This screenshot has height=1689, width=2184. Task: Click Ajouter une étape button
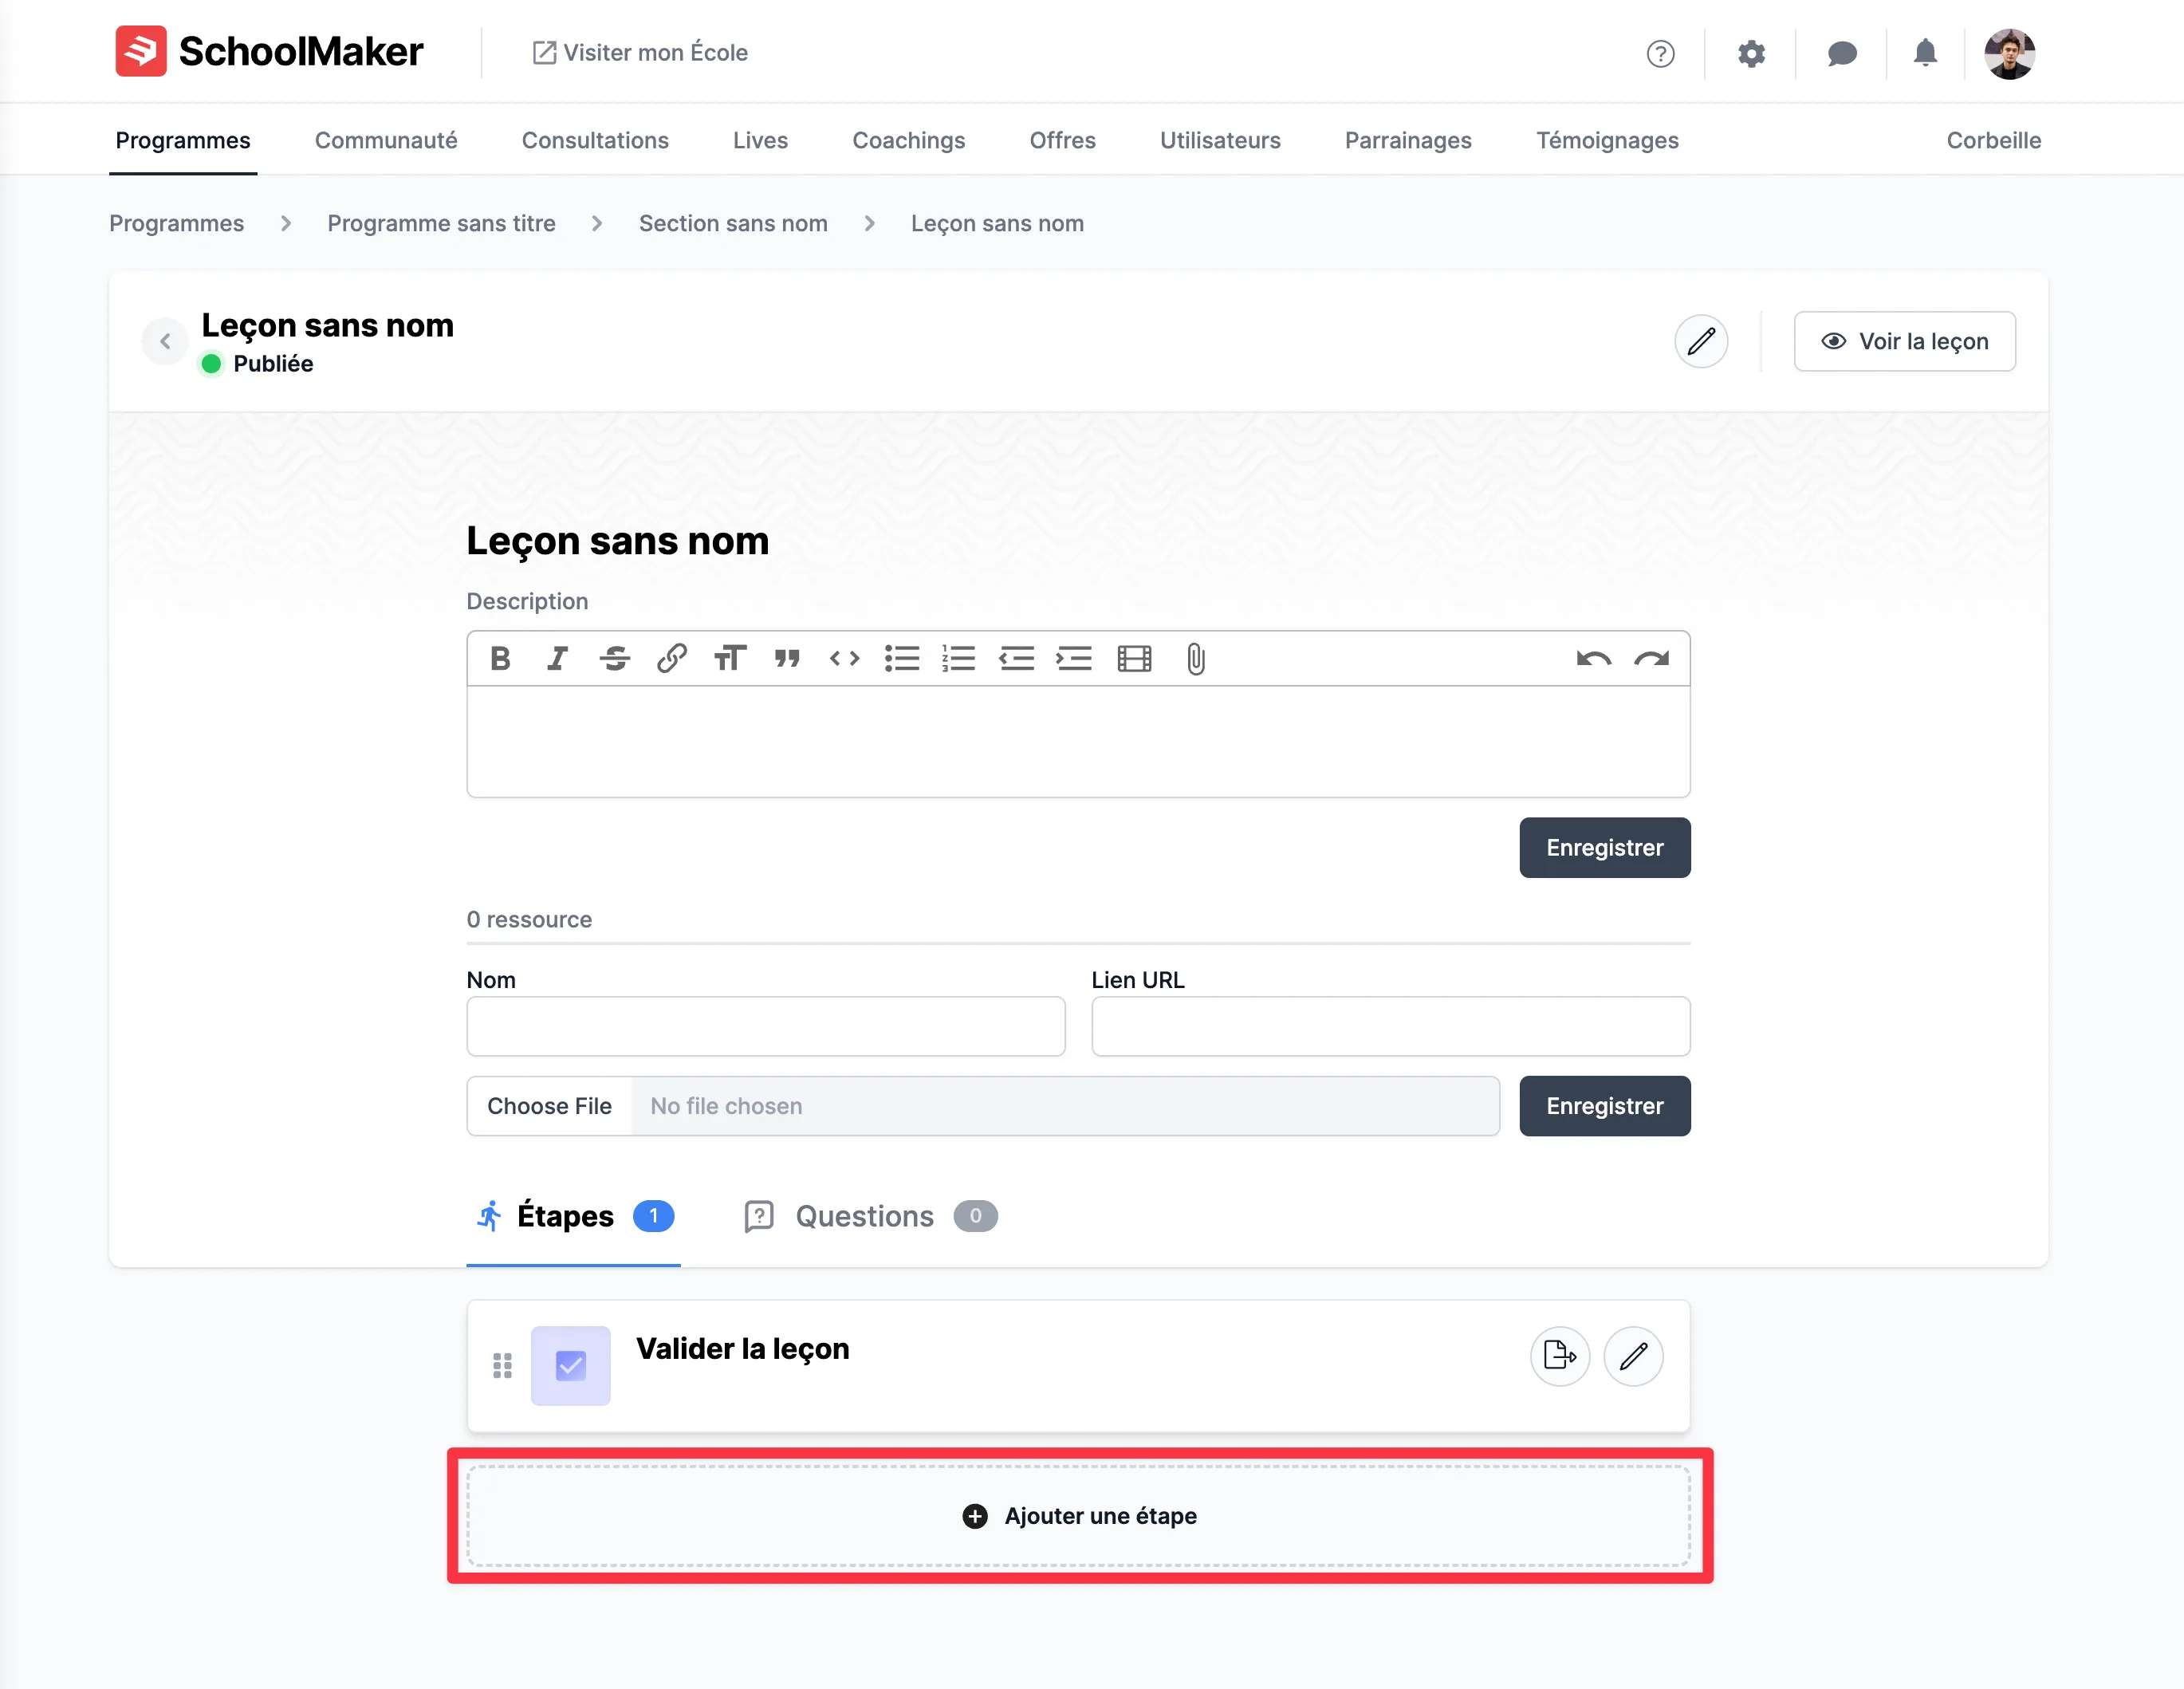pyautogui.click(x=1078, y=1515)
